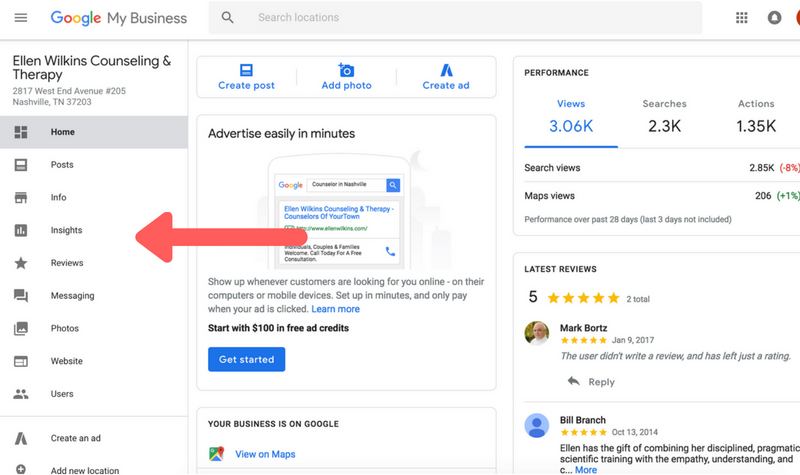Click the Create ad logo icon
The image size is (800, 475).
tap(446, 70)
